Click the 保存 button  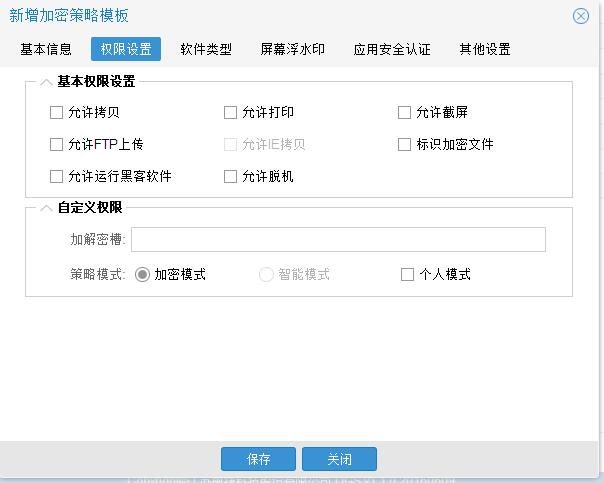pos(258,459)
